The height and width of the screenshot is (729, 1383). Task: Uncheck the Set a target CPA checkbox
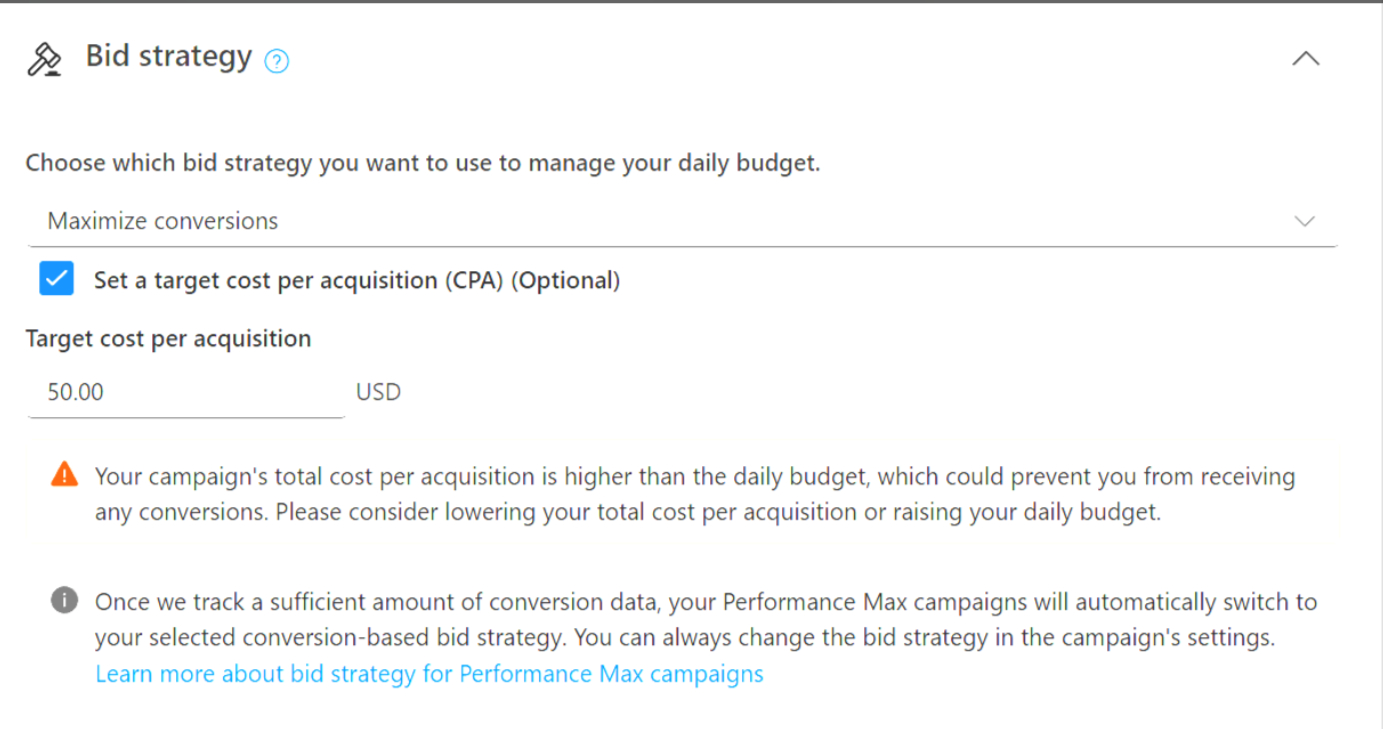57,279
